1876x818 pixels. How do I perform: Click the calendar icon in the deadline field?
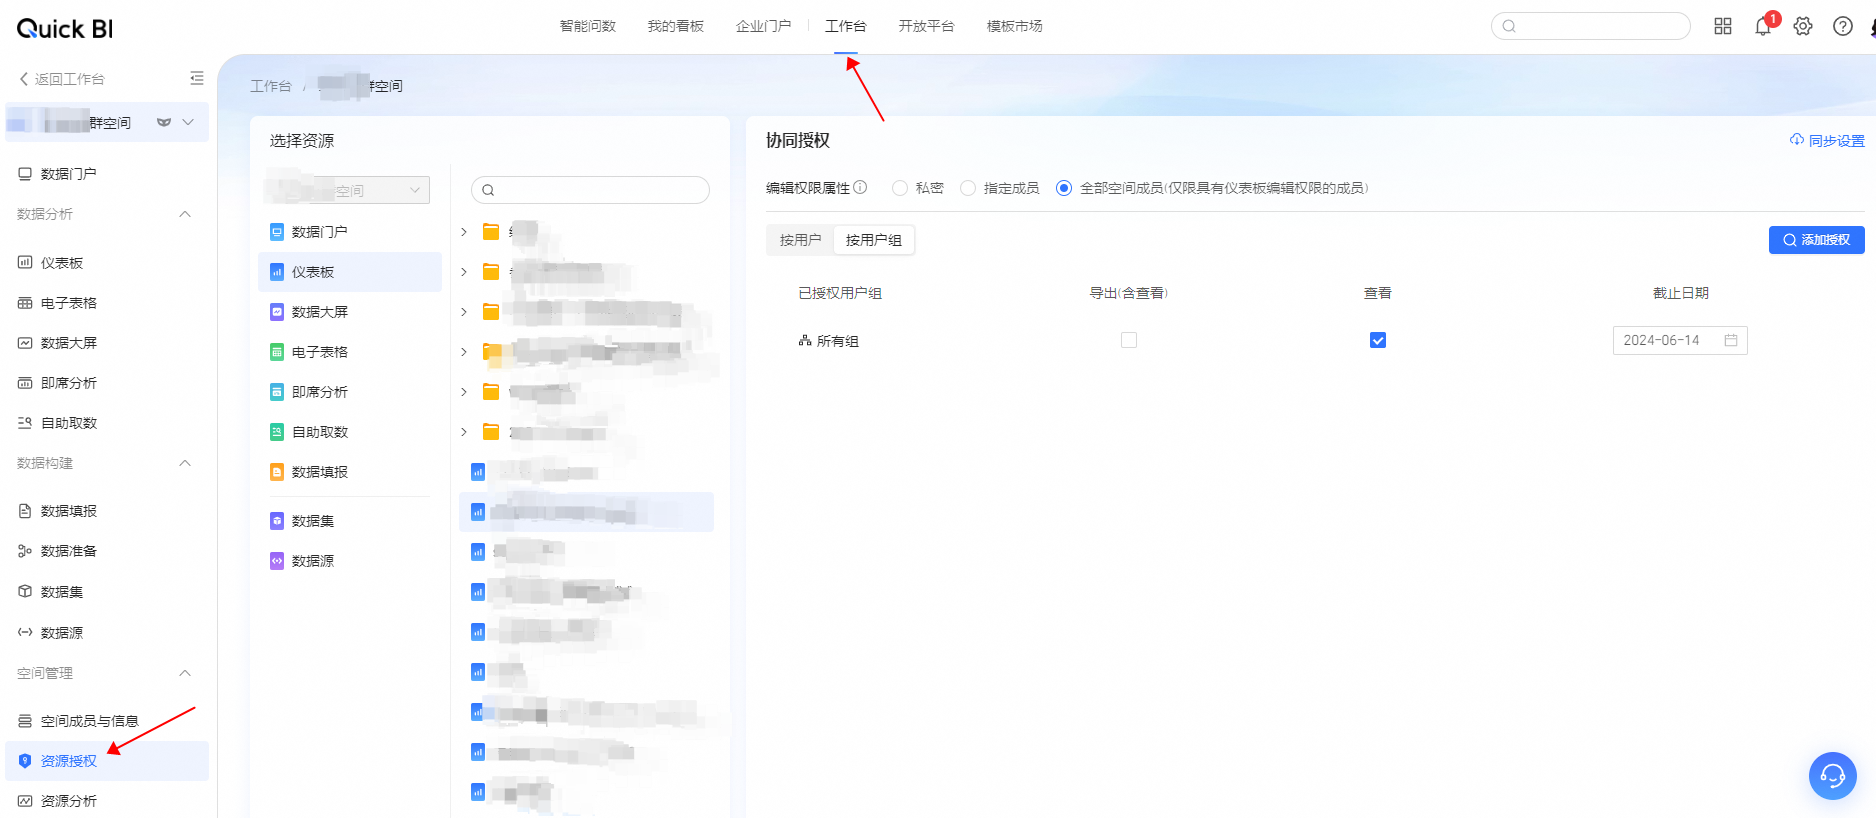[x=1730, y=341]
